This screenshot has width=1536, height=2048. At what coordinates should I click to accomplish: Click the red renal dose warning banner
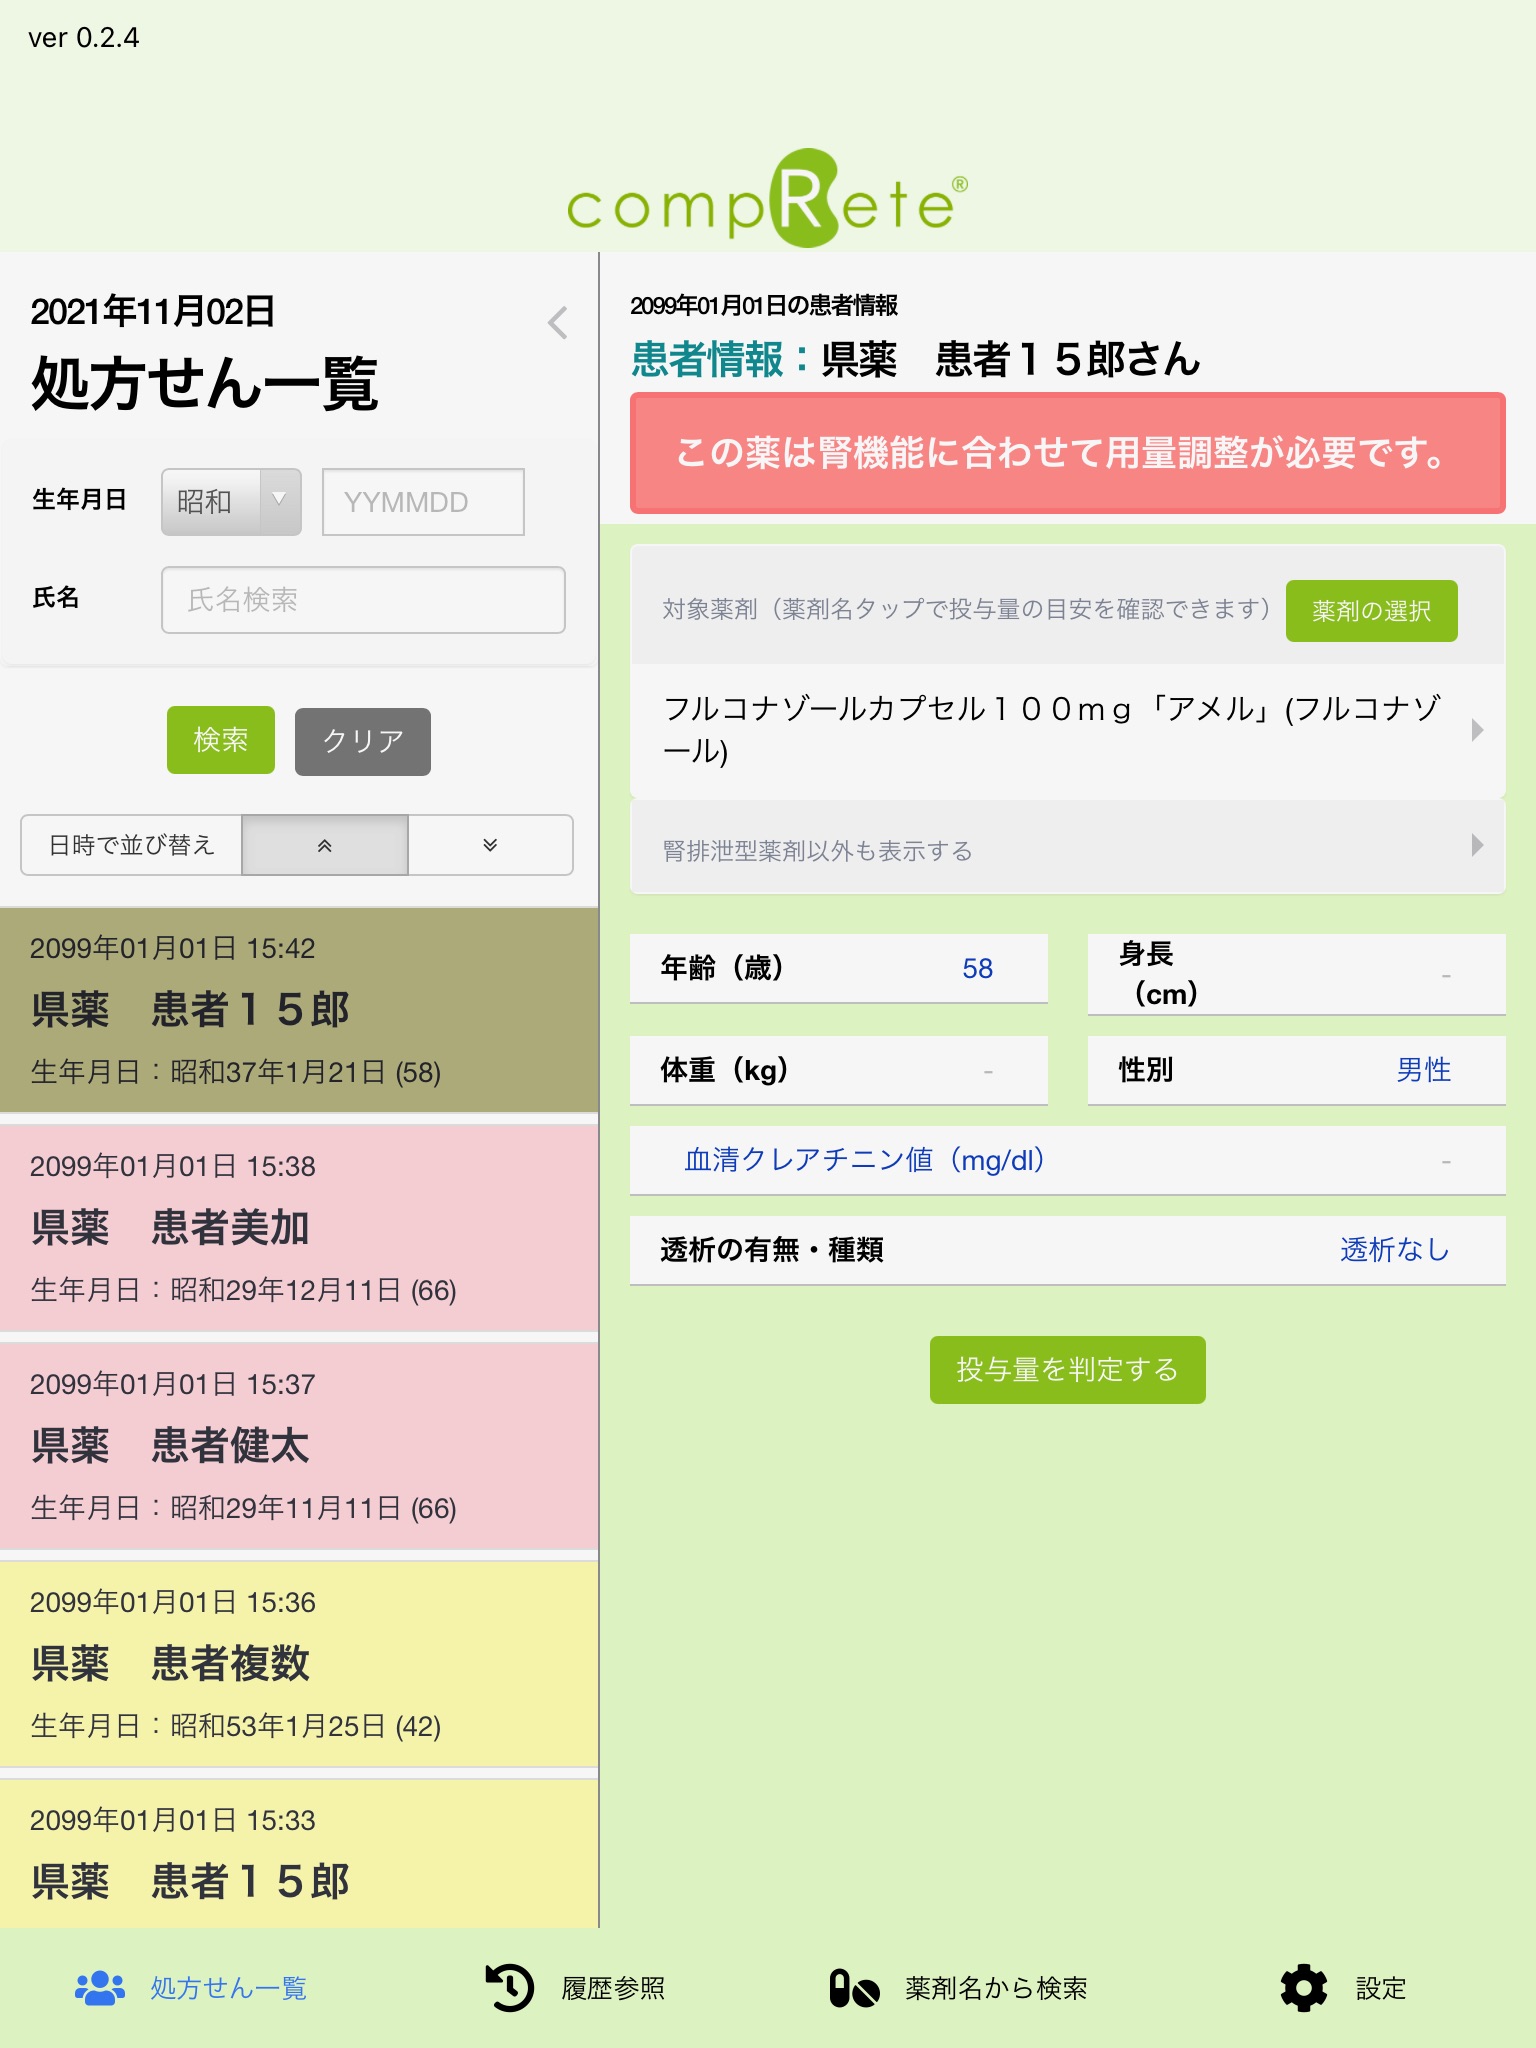(x=1067, y=453)
